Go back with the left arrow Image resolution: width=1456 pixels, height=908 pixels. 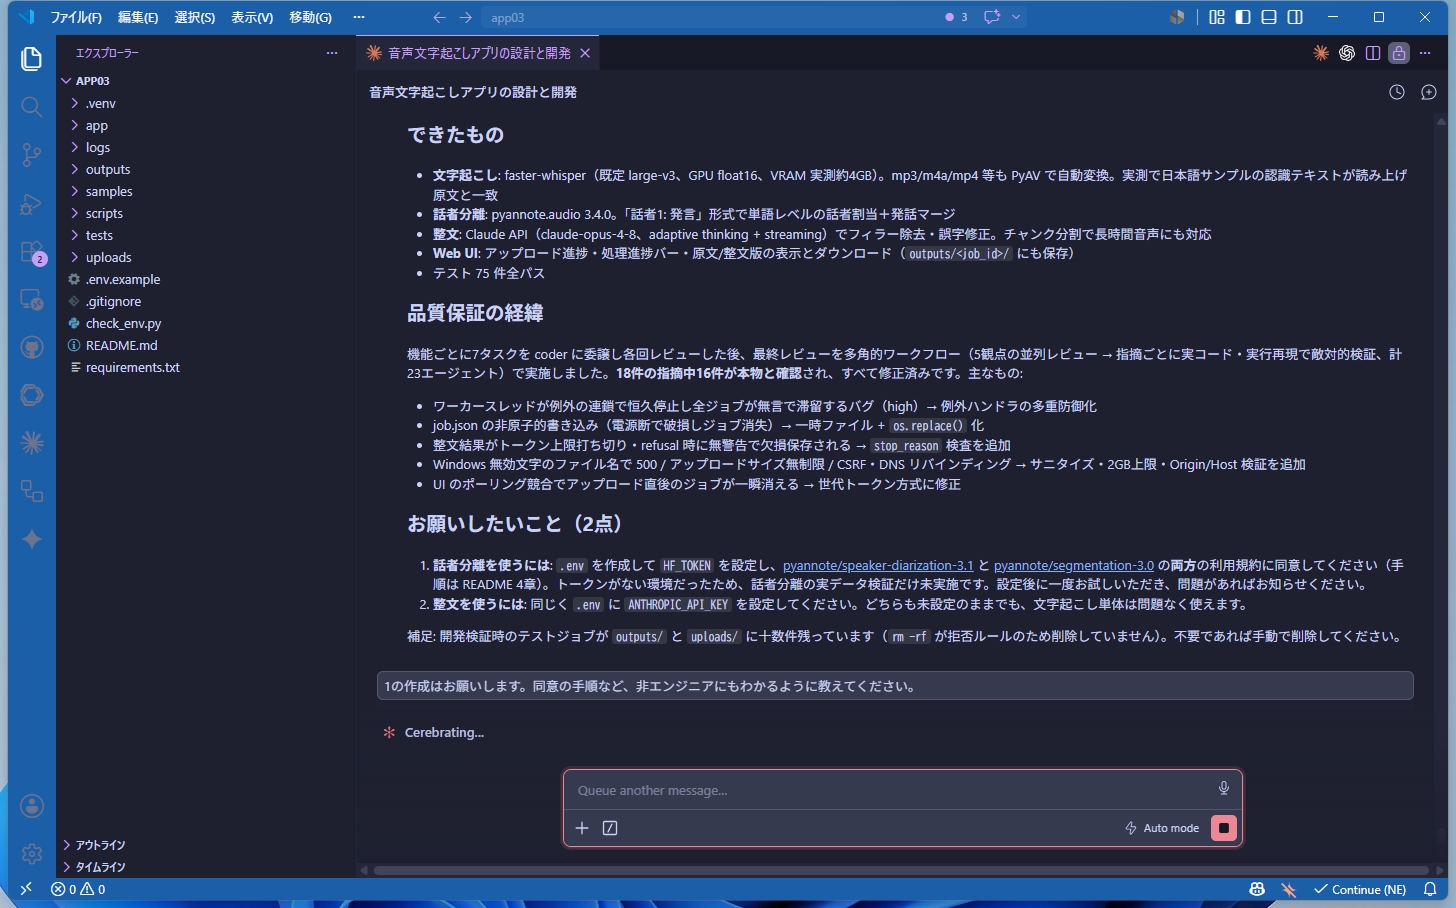click(x=439, y=17)
